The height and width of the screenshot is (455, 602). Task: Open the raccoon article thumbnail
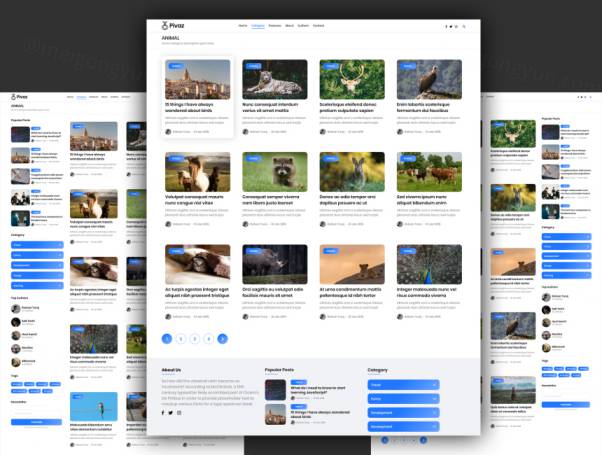pos(275,172)
